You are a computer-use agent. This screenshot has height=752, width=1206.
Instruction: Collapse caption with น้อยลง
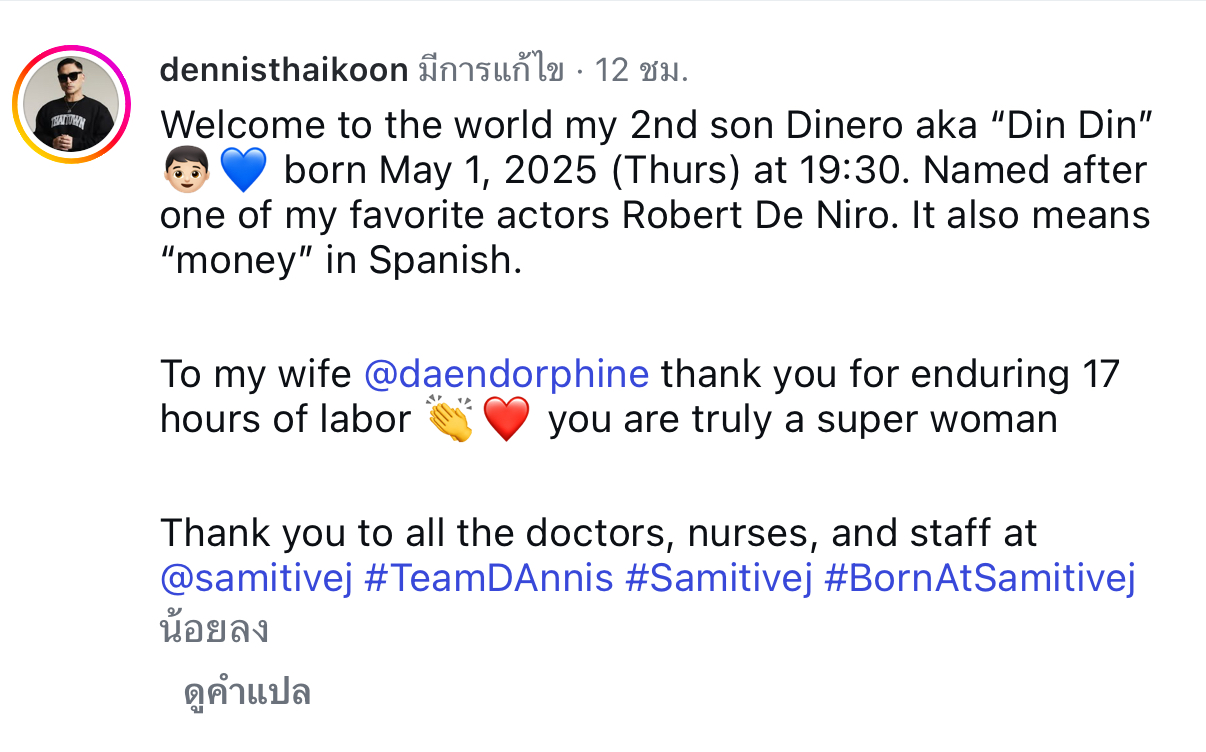coord(214,628)
